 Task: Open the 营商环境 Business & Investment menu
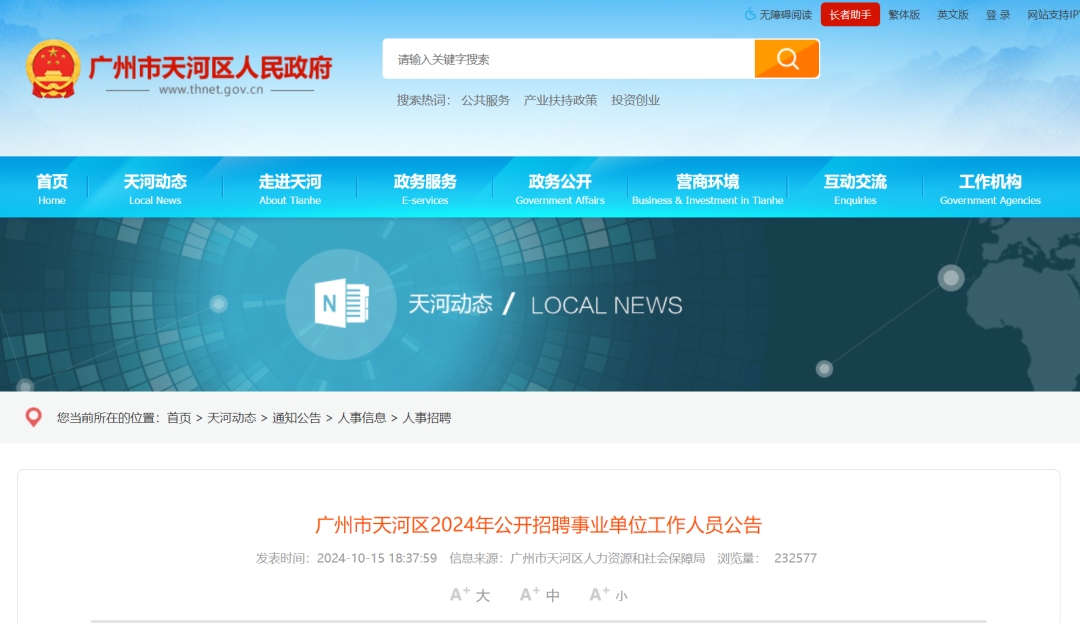707,188
